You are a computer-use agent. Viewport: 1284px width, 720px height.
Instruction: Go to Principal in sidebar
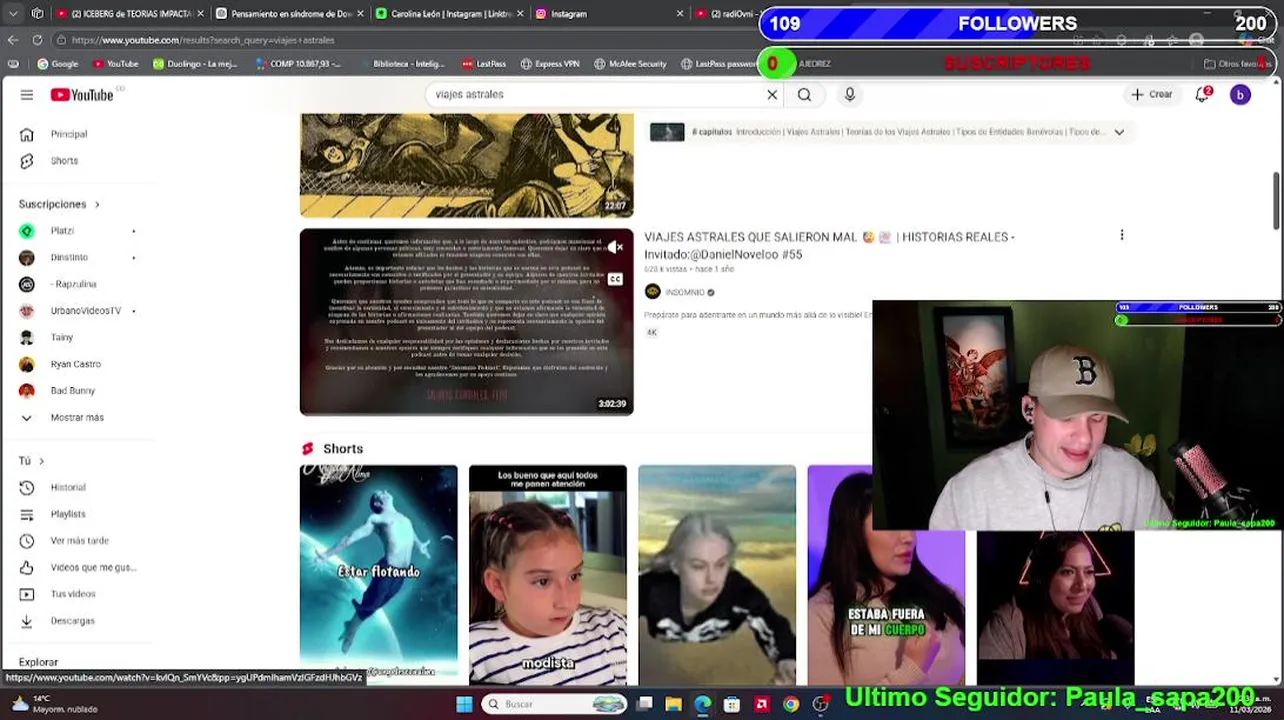click(68, 134)
